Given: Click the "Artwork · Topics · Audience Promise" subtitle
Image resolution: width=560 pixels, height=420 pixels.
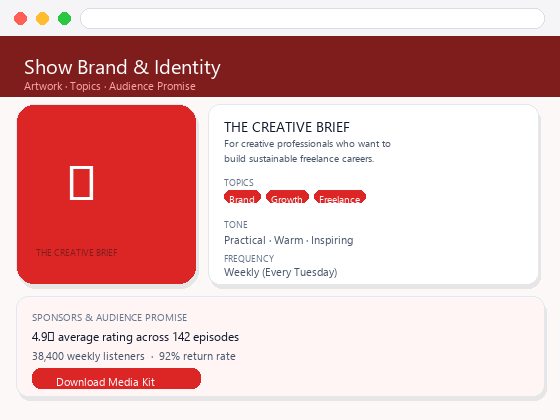Looking at the screenshot, I should tap(110, 86).
